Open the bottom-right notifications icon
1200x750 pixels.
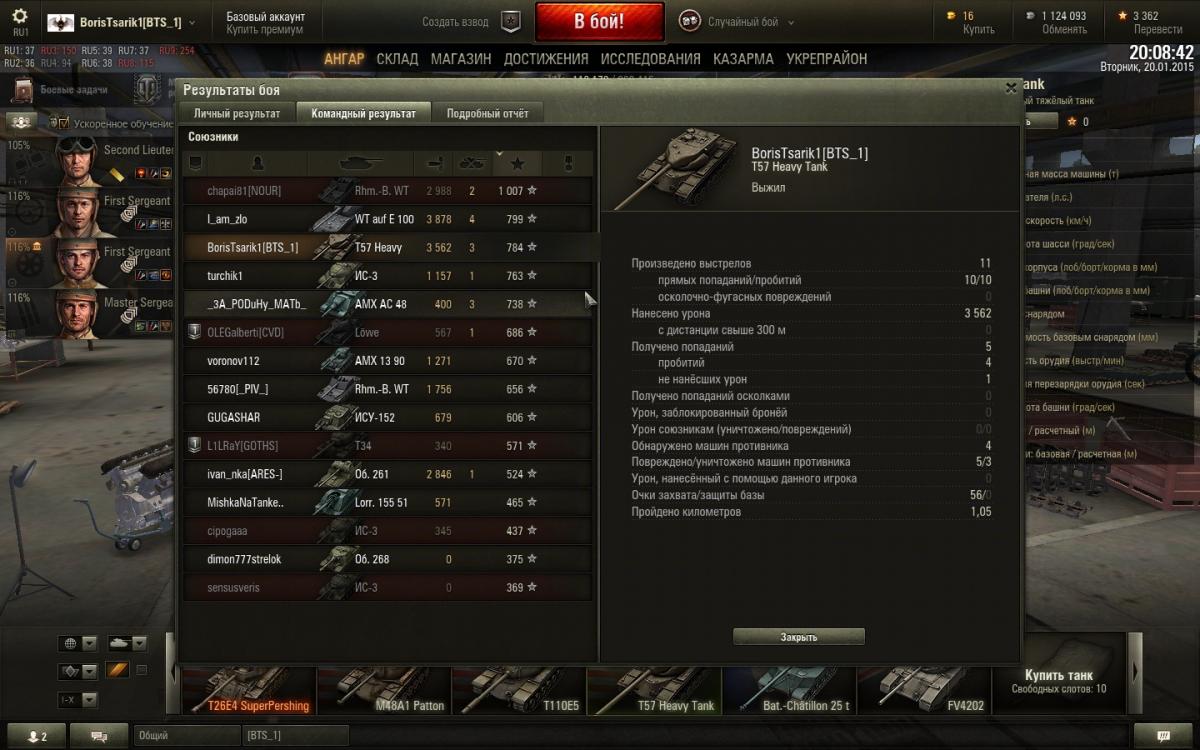click(x=1162, y=736)
